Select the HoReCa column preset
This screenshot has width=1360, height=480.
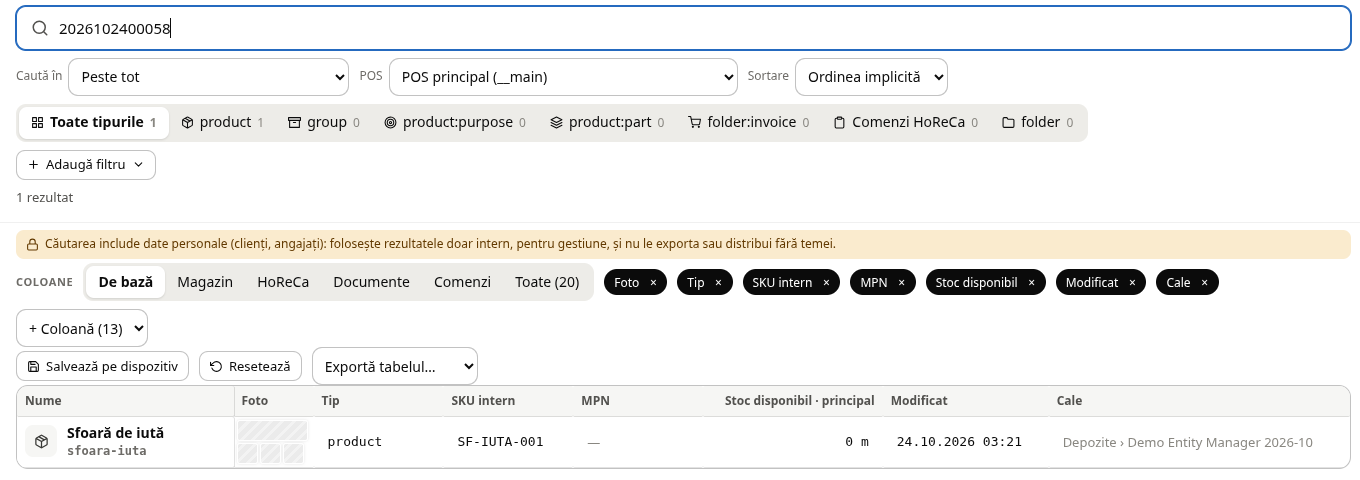point(283,282)
